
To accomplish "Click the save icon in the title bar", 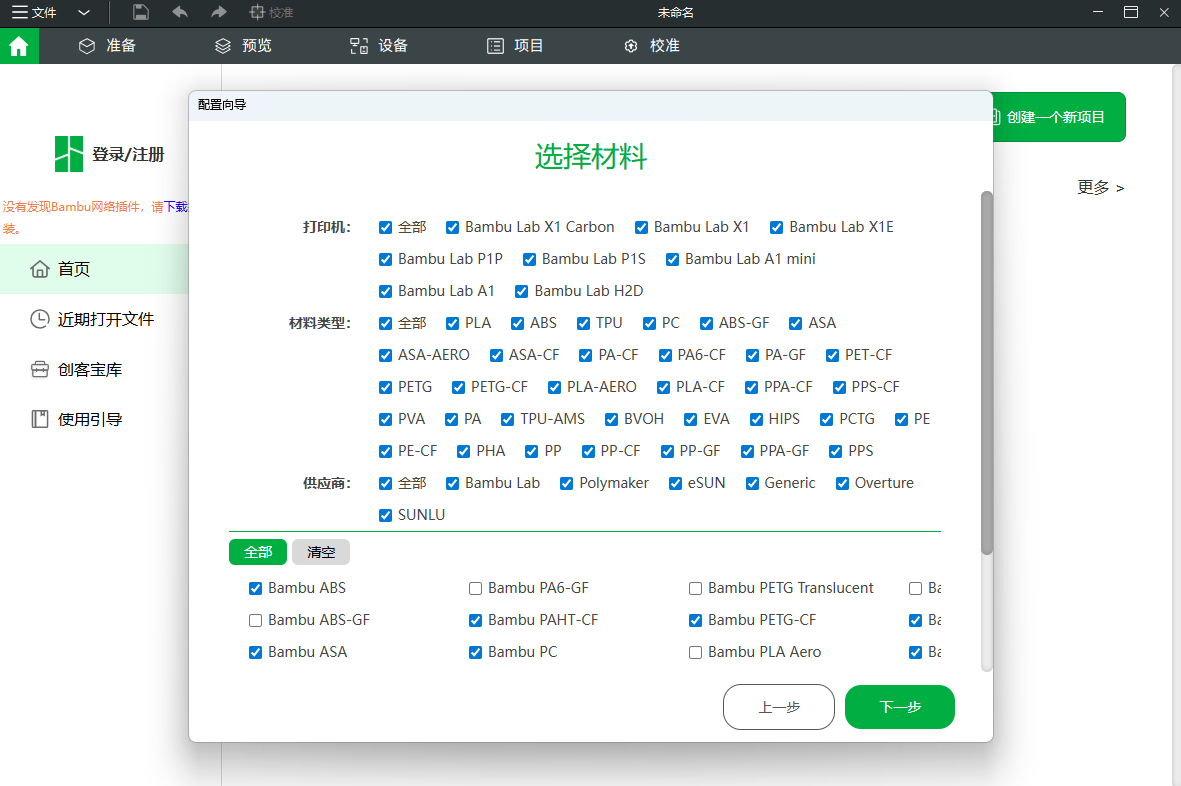I will (141, 12).
